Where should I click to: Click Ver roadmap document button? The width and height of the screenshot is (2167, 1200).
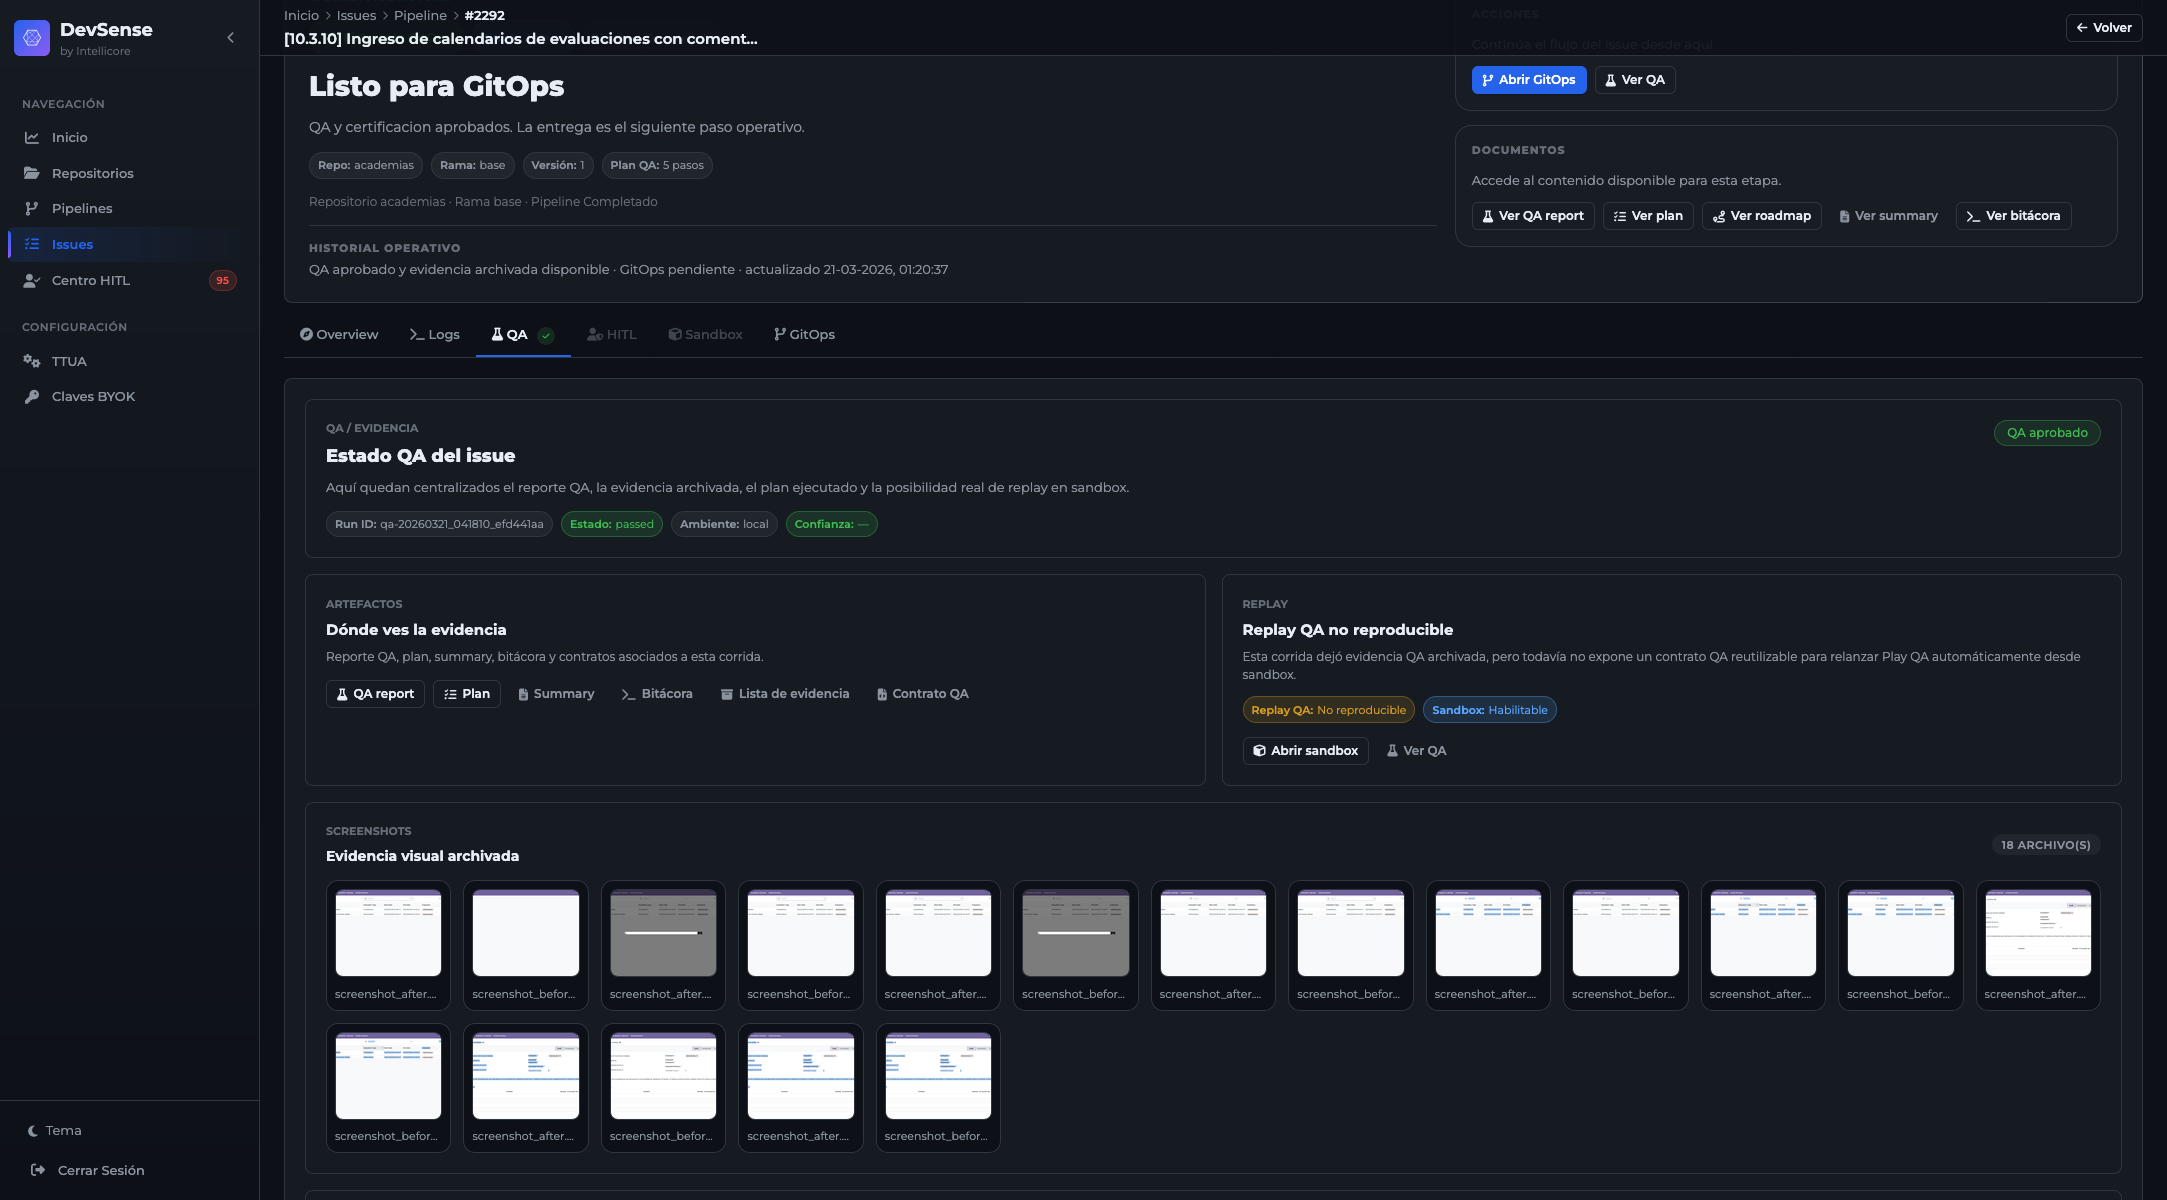click(x=1761, y=216)
